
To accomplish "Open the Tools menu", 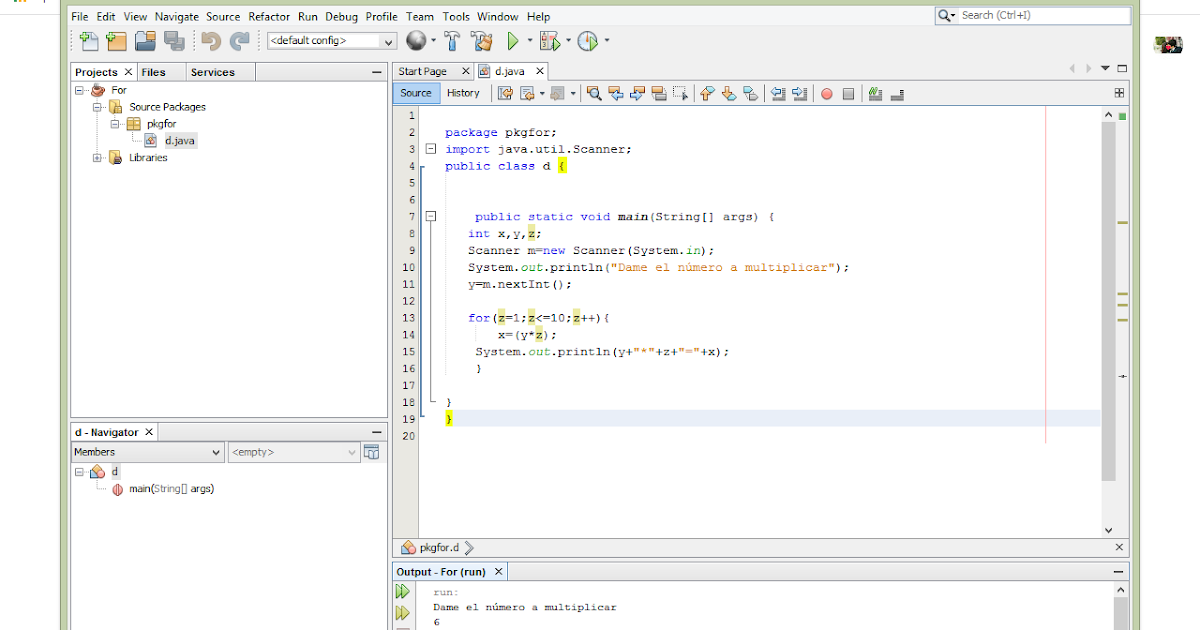I will tap(456, 16).
